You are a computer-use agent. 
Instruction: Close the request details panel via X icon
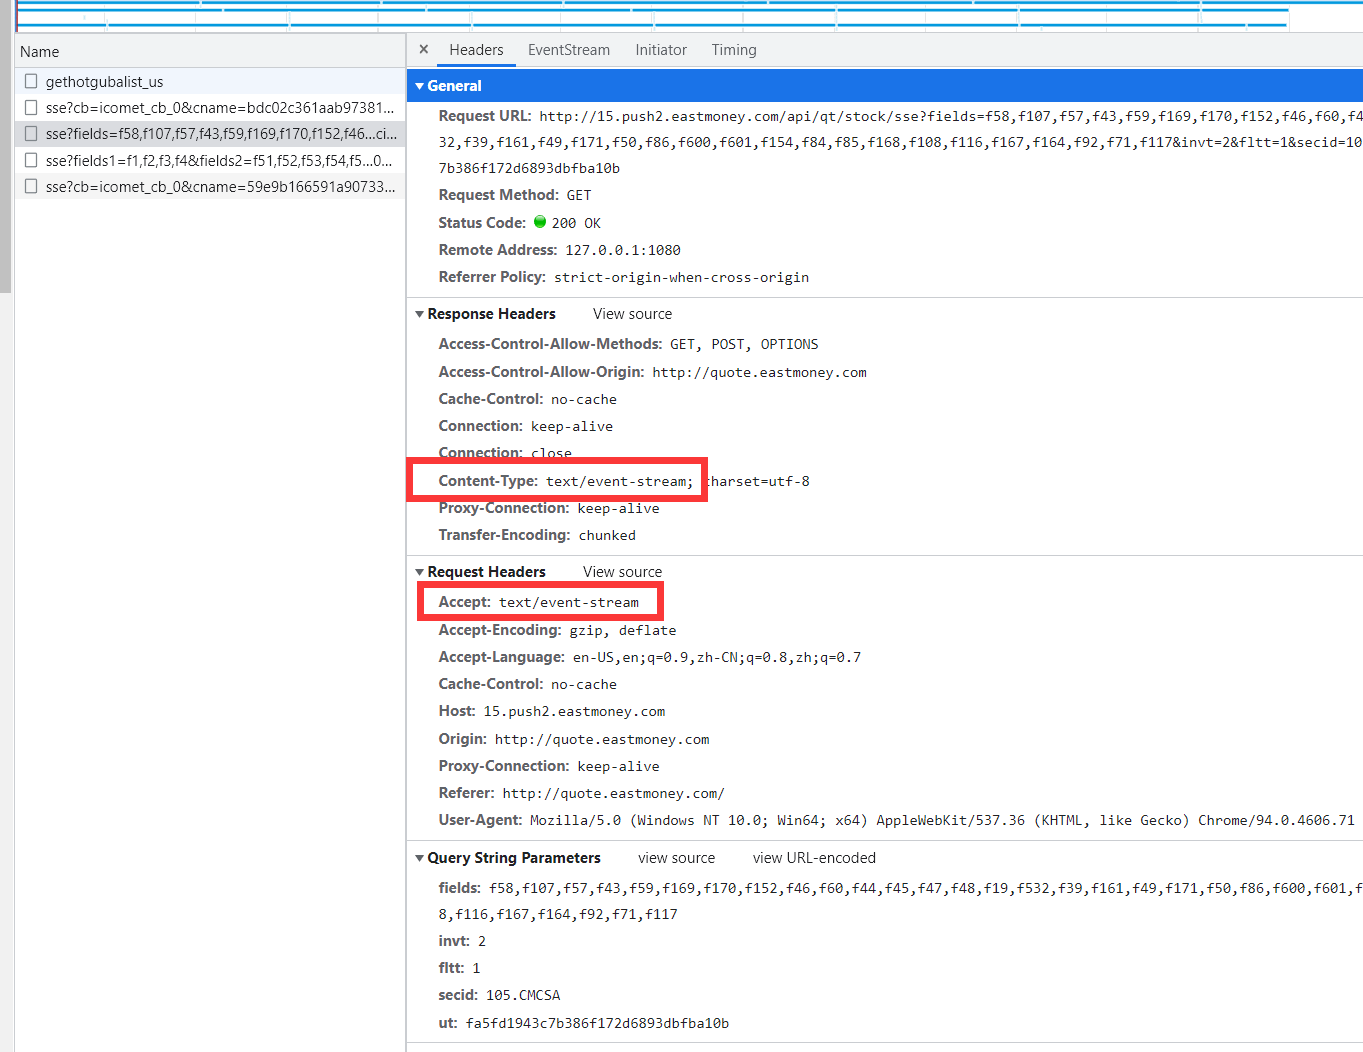click(424, 49)
